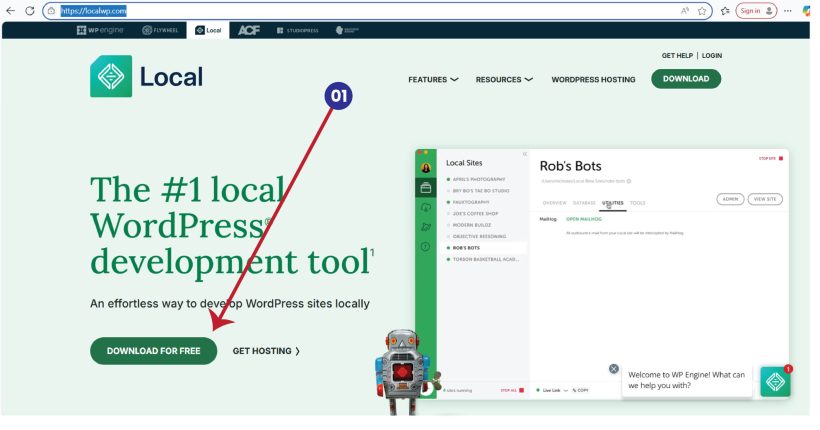Switch to ACF brand tab

[249, 30]
